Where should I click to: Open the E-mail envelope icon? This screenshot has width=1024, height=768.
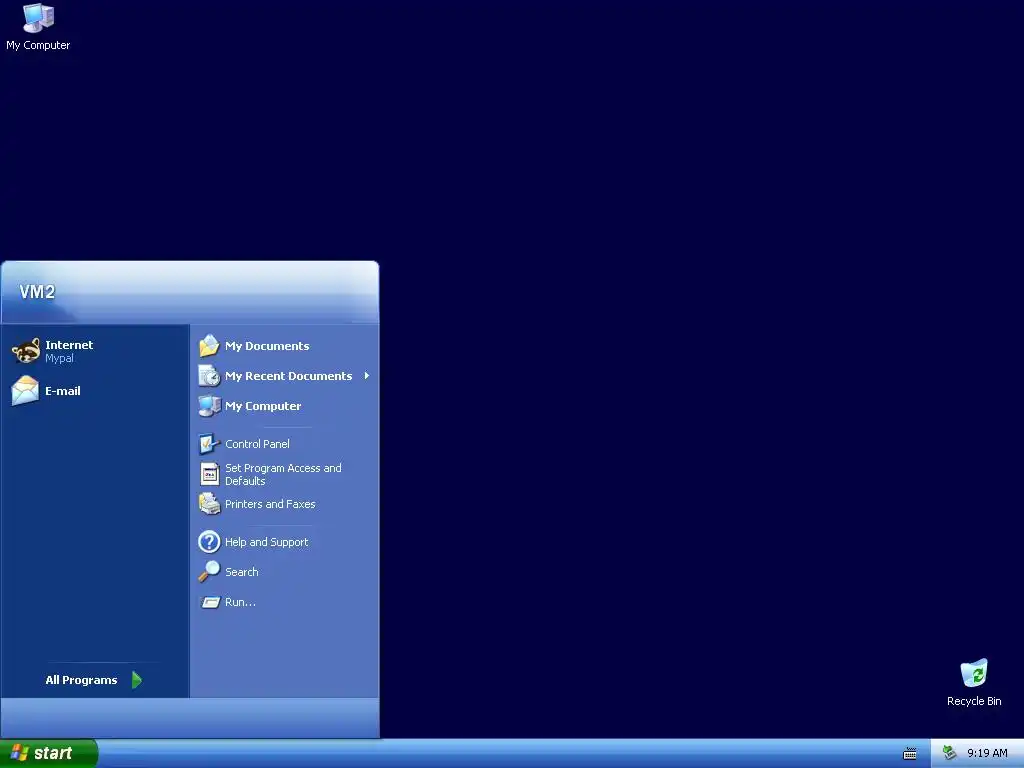click(x=25, y=391)
